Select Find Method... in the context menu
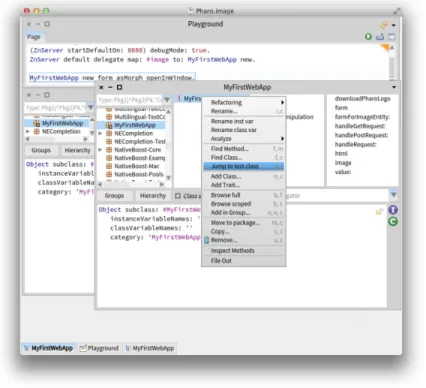 tap(244, 149)
